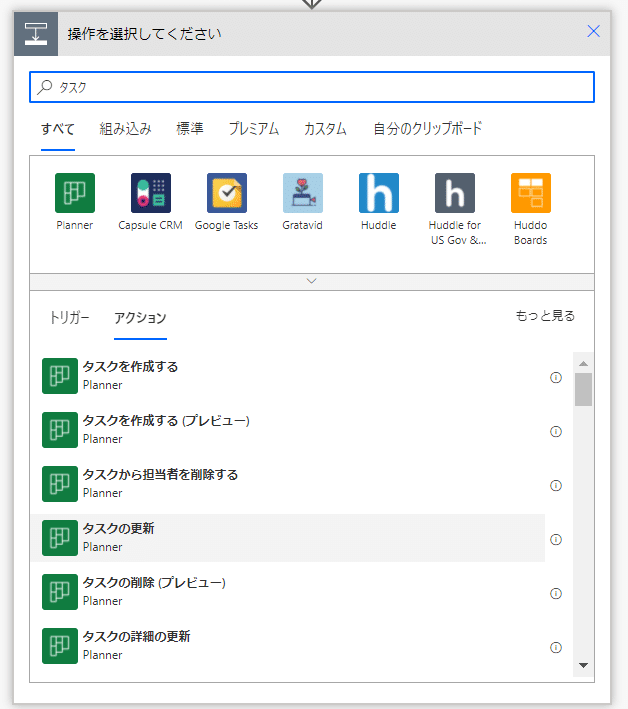
Task: Switch to the すべて tab
Action: 58,129
